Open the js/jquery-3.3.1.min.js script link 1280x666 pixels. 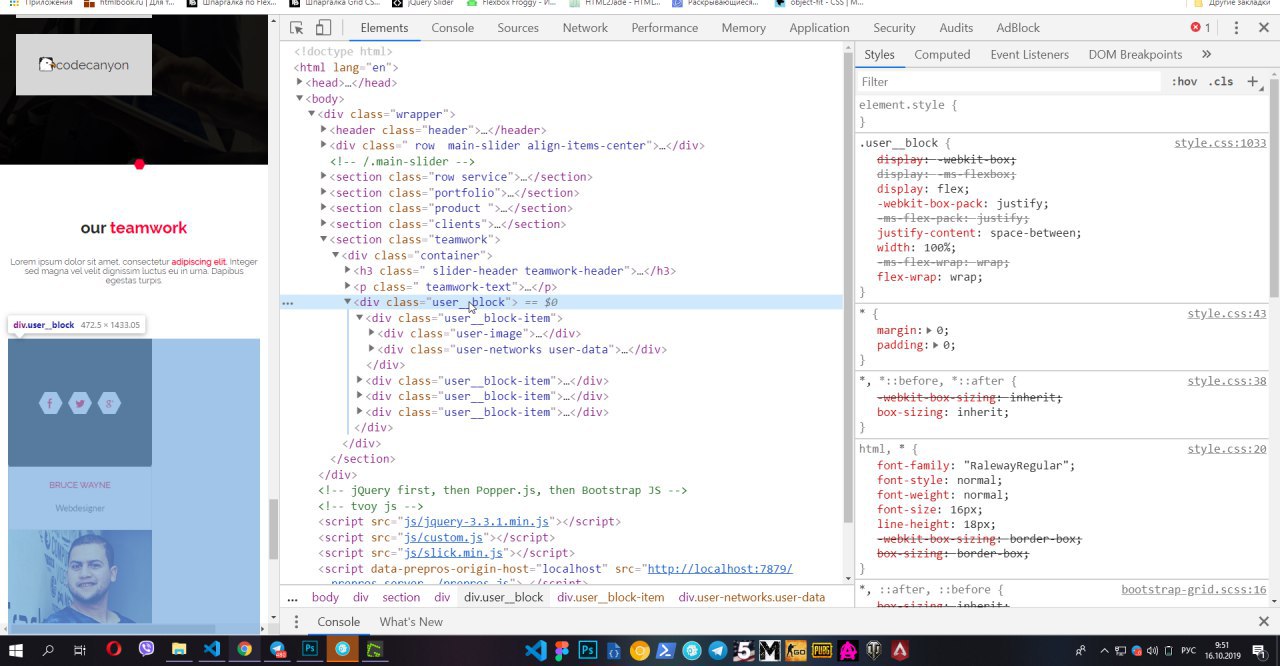pyautogui.click(x=477, y=522)
